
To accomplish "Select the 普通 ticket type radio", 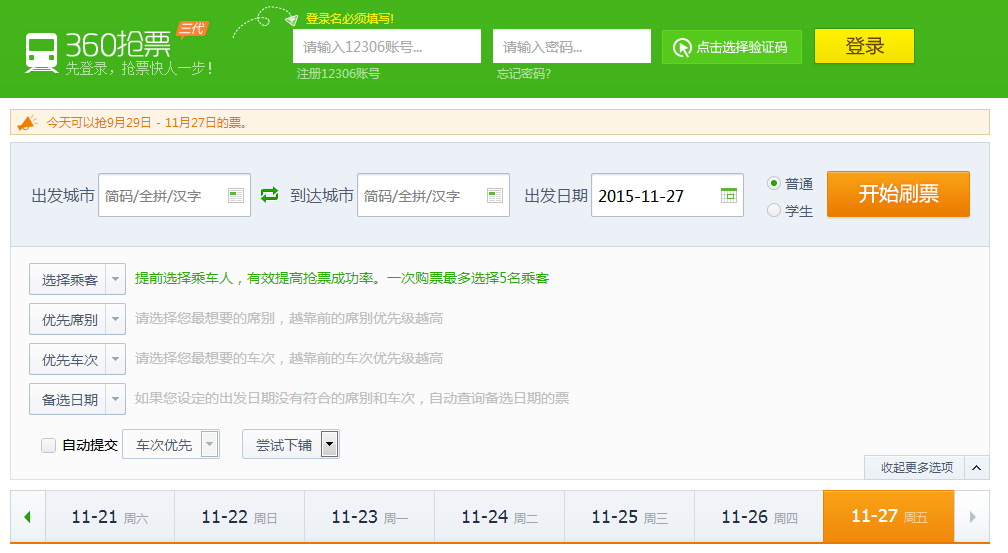I will [774, 183].
